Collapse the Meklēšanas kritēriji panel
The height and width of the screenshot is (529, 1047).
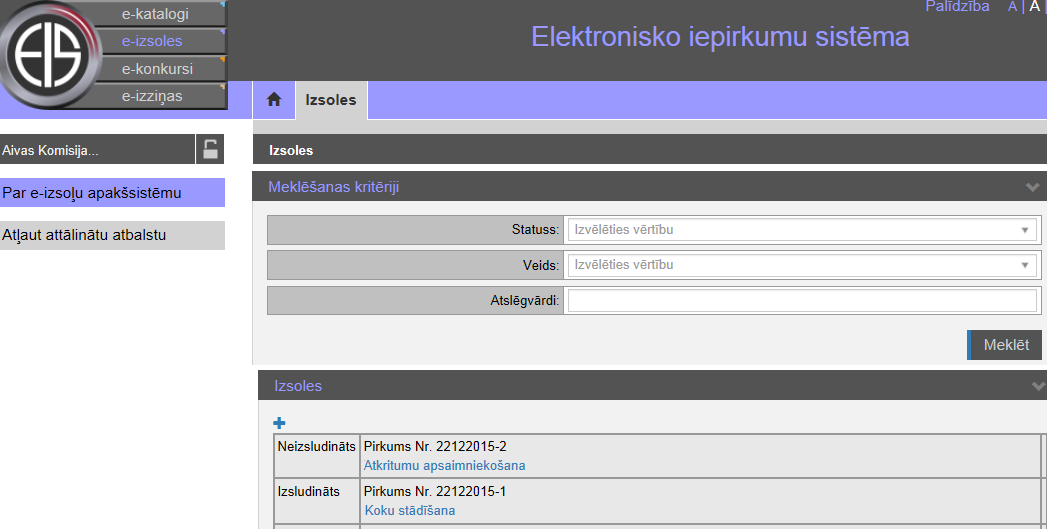point(1033,187)
